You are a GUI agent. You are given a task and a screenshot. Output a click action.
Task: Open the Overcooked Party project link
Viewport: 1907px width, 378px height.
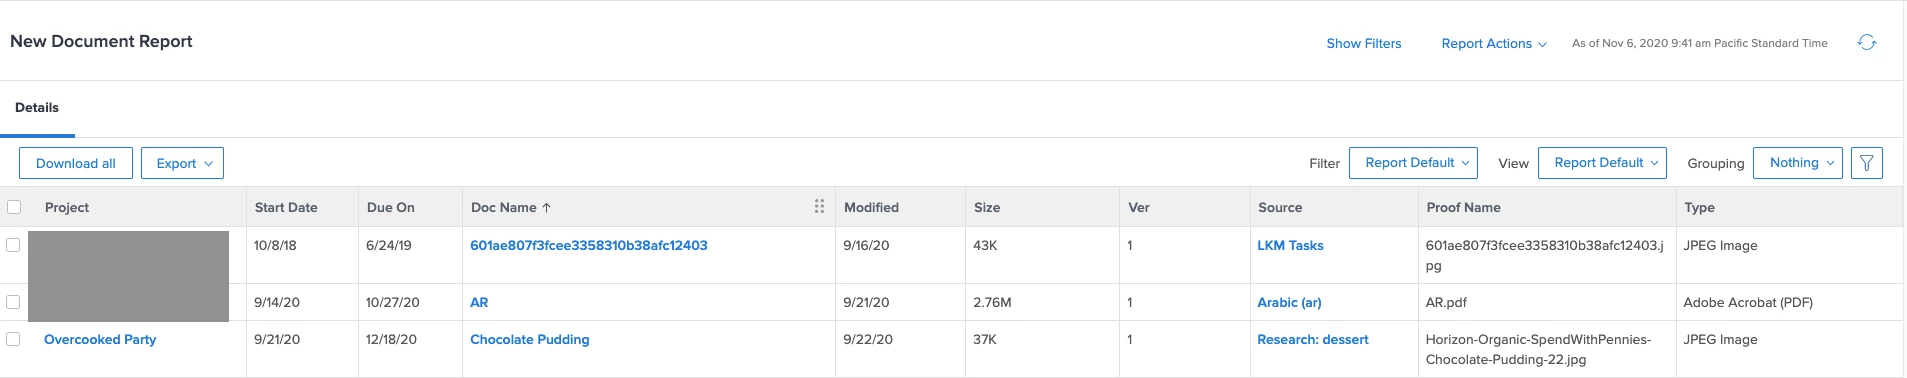pyautogui.click(x=100, y=339)
